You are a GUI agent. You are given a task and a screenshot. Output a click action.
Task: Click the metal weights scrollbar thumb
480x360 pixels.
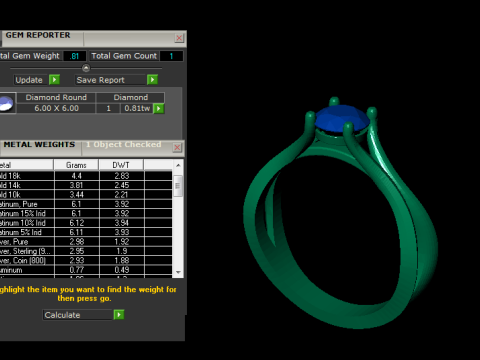tap(178, 186)
